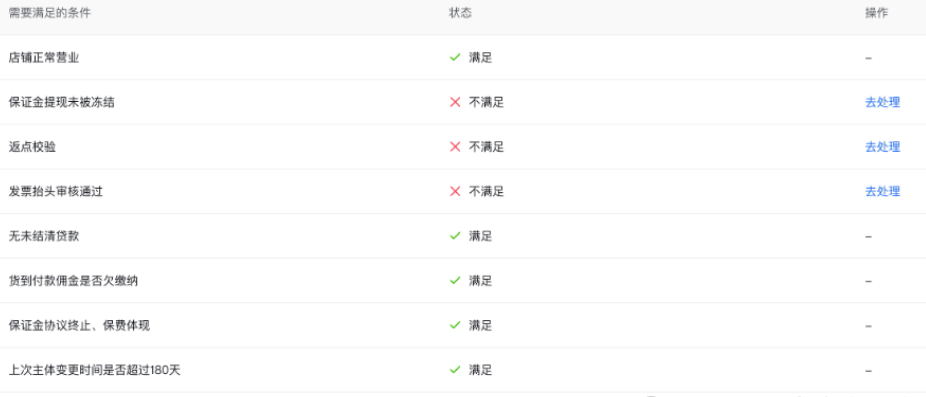Click green checkmark for 无未结清贷款
Image resolution: width=926 pixels, height=397 pixels.
click(x=455, y=236)
